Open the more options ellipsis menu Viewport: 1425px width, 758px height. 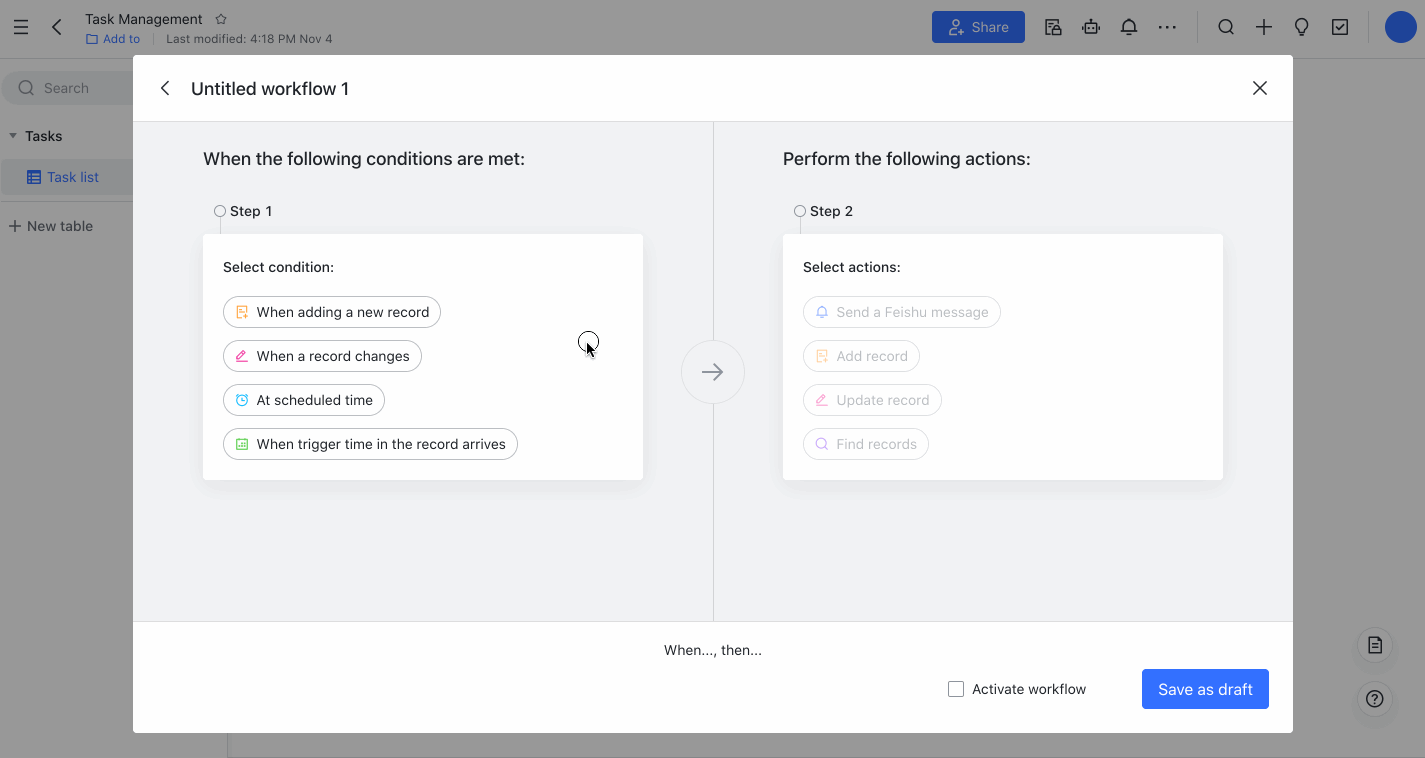[1167, 27]
